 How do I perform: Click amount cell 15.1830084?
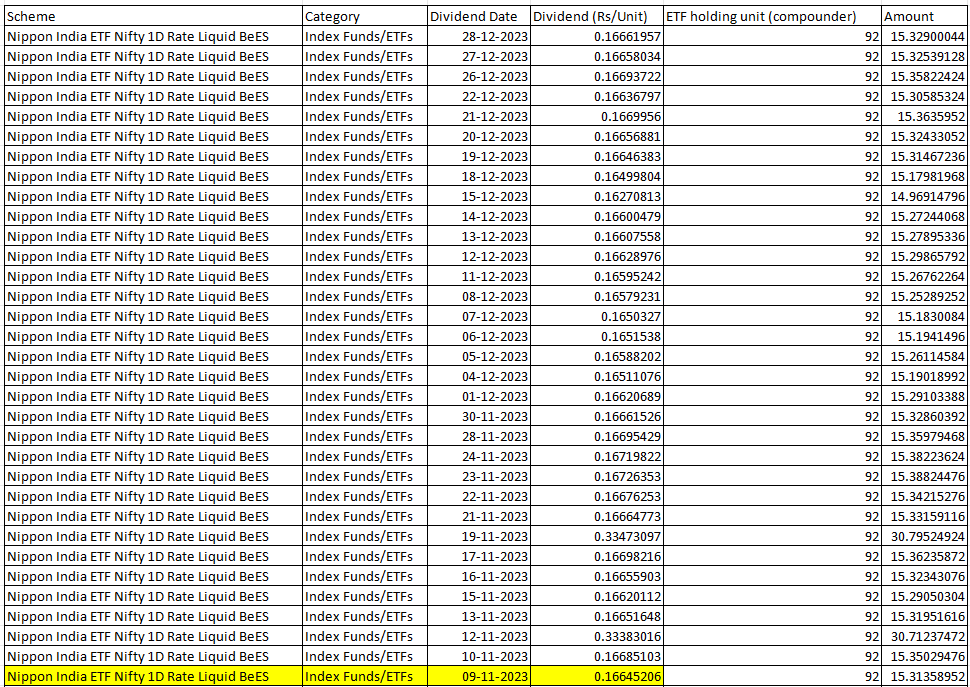click(x=924, y=317)
